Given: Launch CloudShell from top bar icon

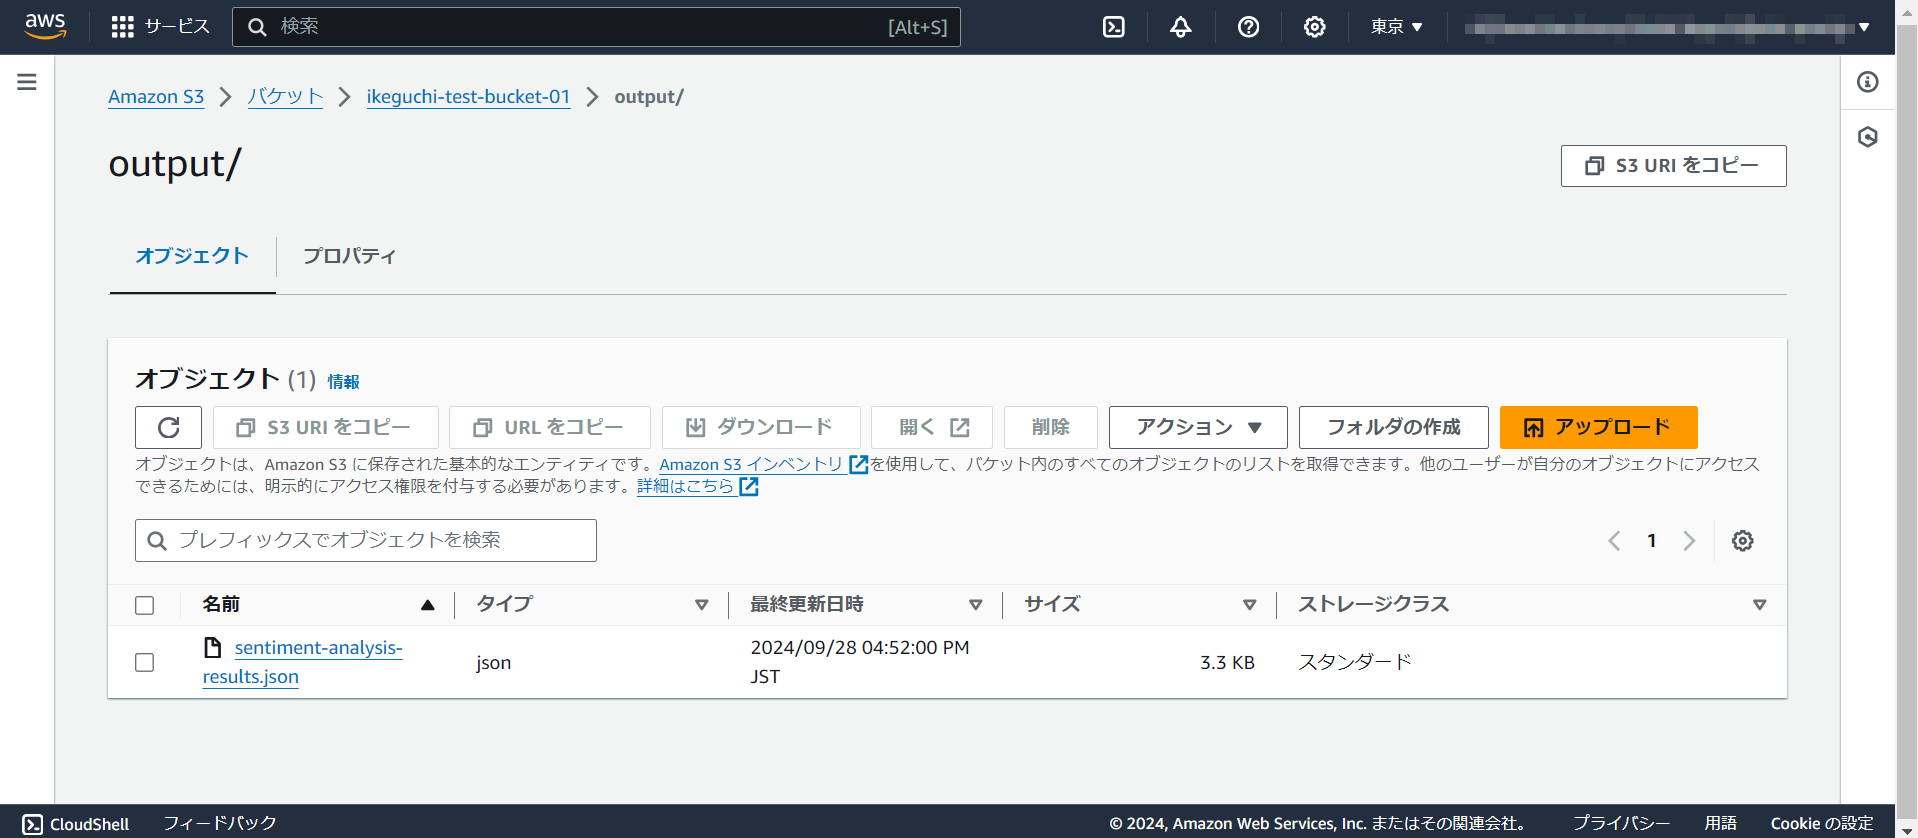Looking at the screenshot, I should (x=1114, y=27).
